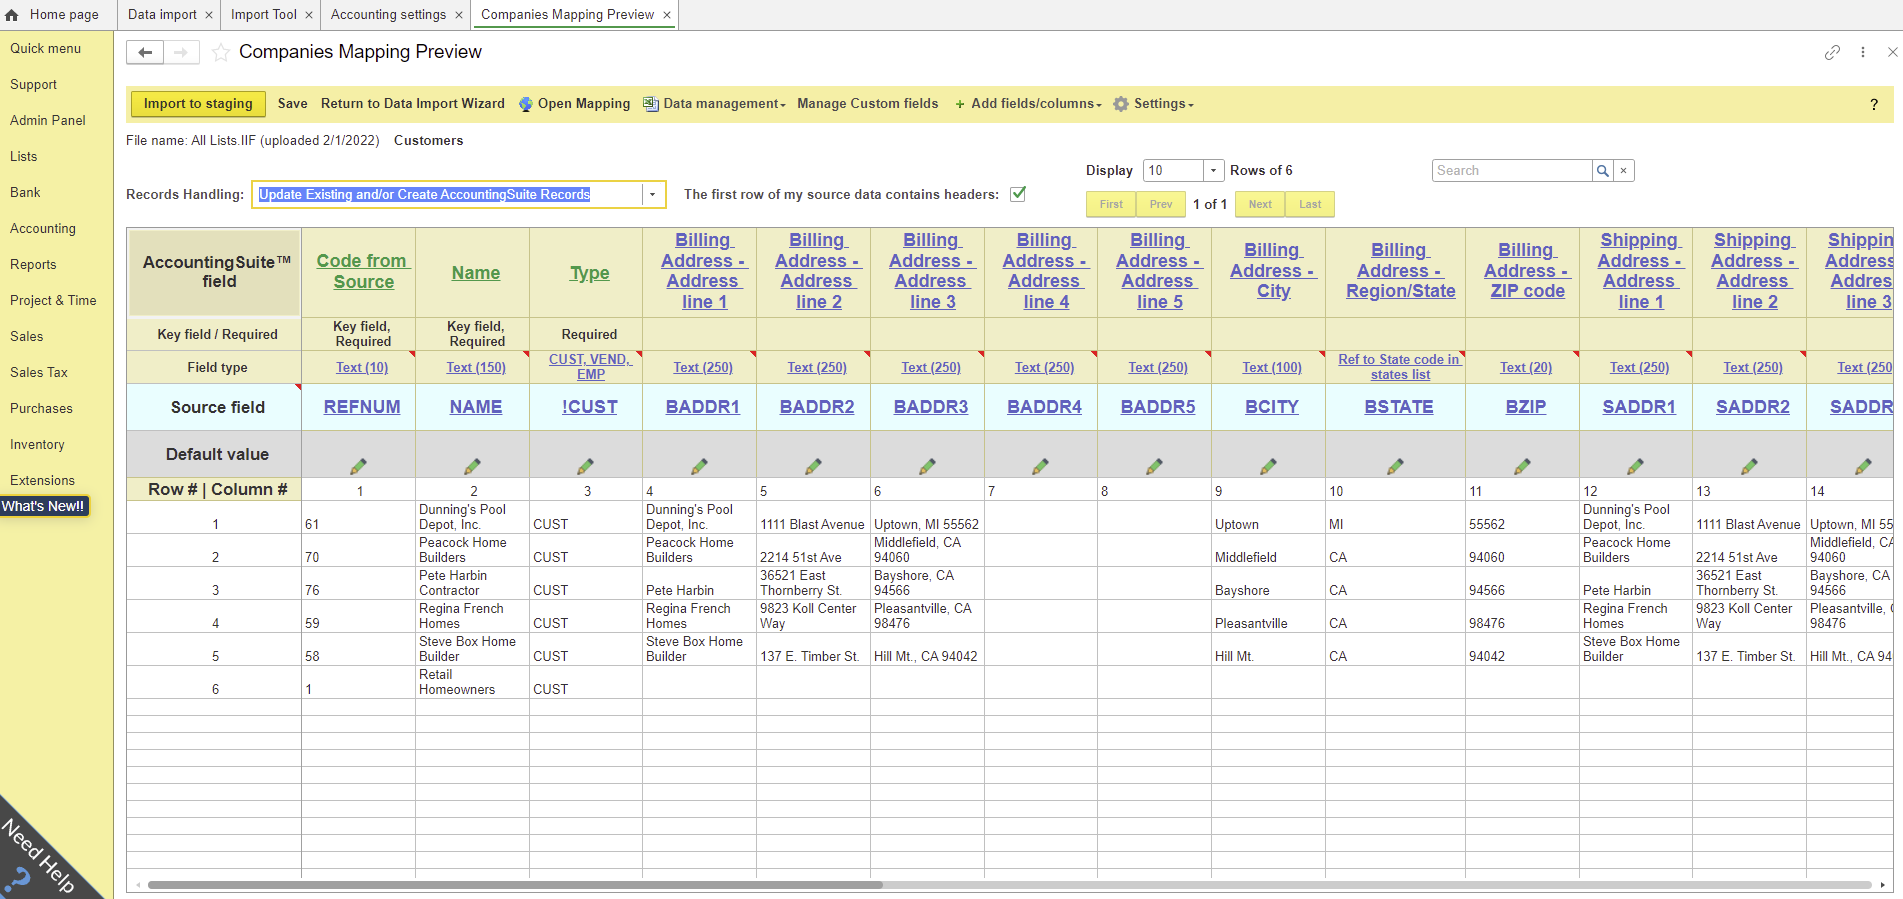Open Sales Tax sidebar section
This screenshot has height=899, width=1903.
tap(39, 373)
